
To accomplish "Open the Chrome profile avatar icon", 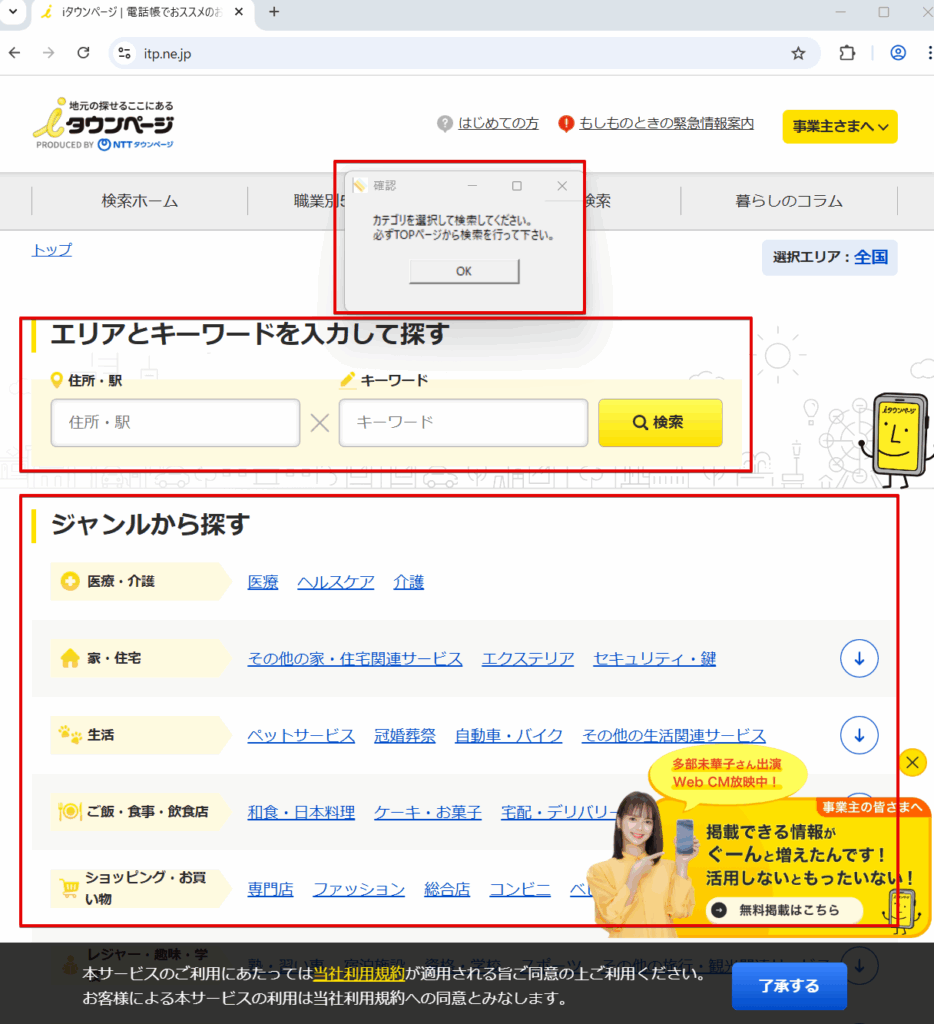I will tap(898, 53).
